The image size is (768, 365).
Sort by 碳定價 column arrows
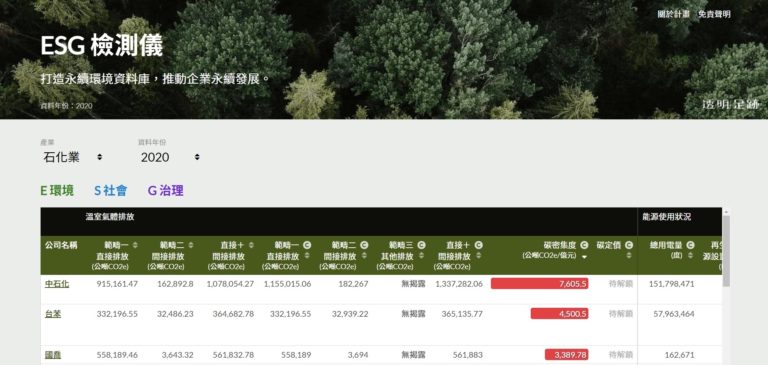click(629, 256)
